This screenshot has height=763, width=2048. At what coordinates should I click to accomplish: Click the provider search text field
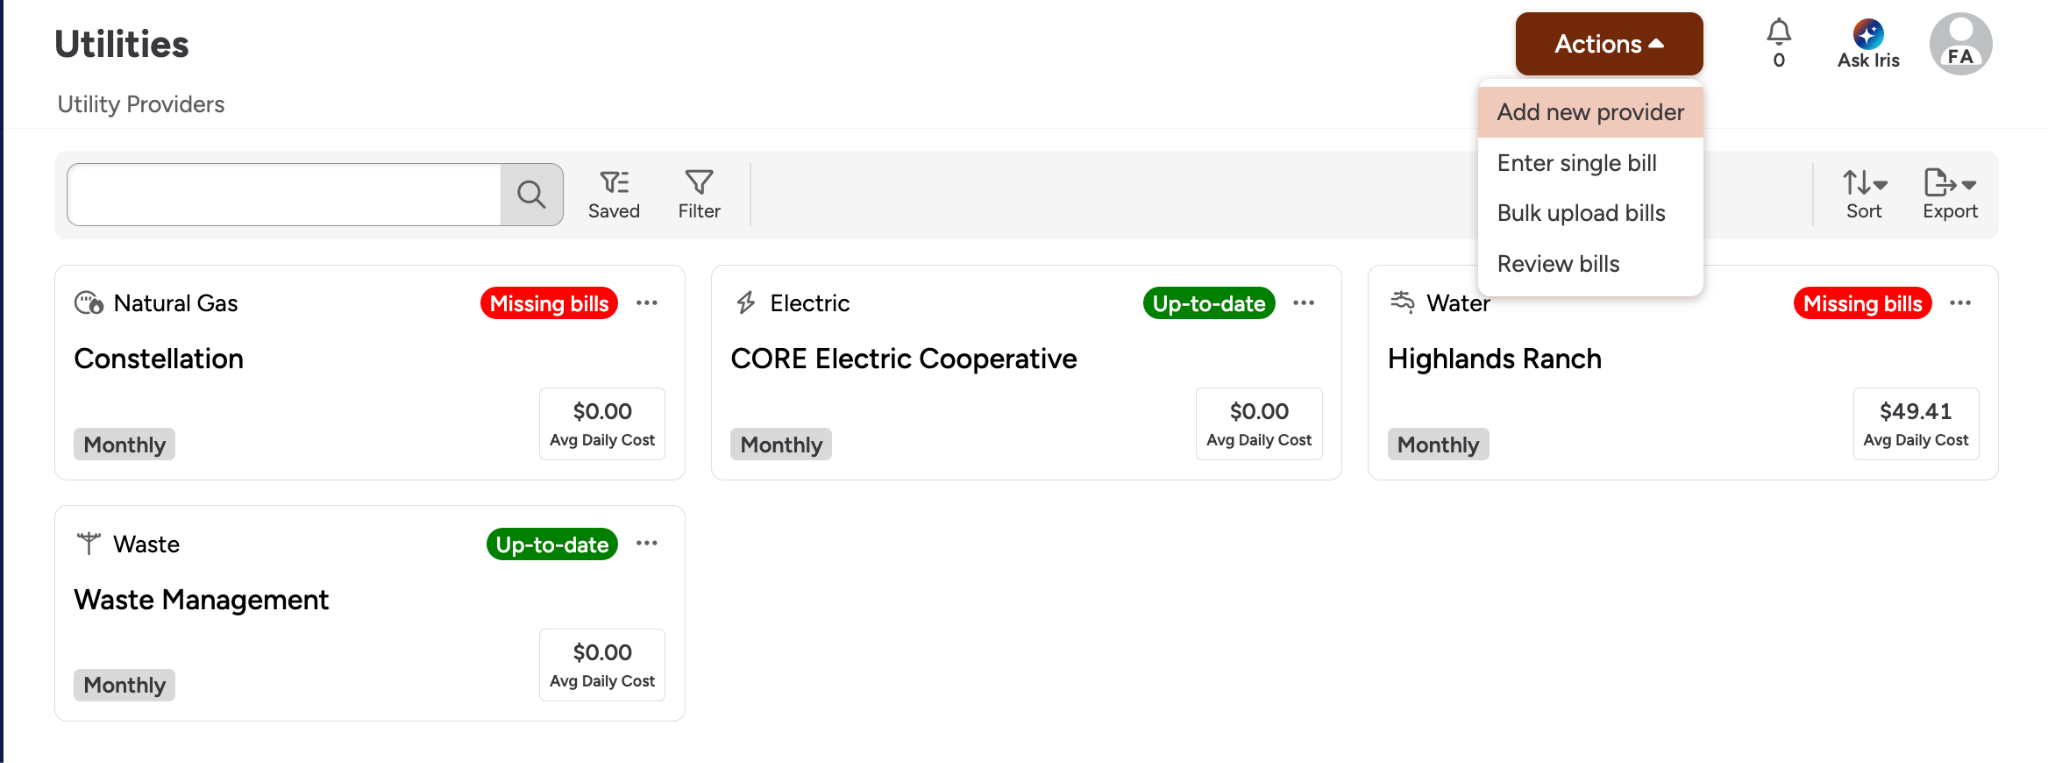pyautogui.click(x=284, y=194)
